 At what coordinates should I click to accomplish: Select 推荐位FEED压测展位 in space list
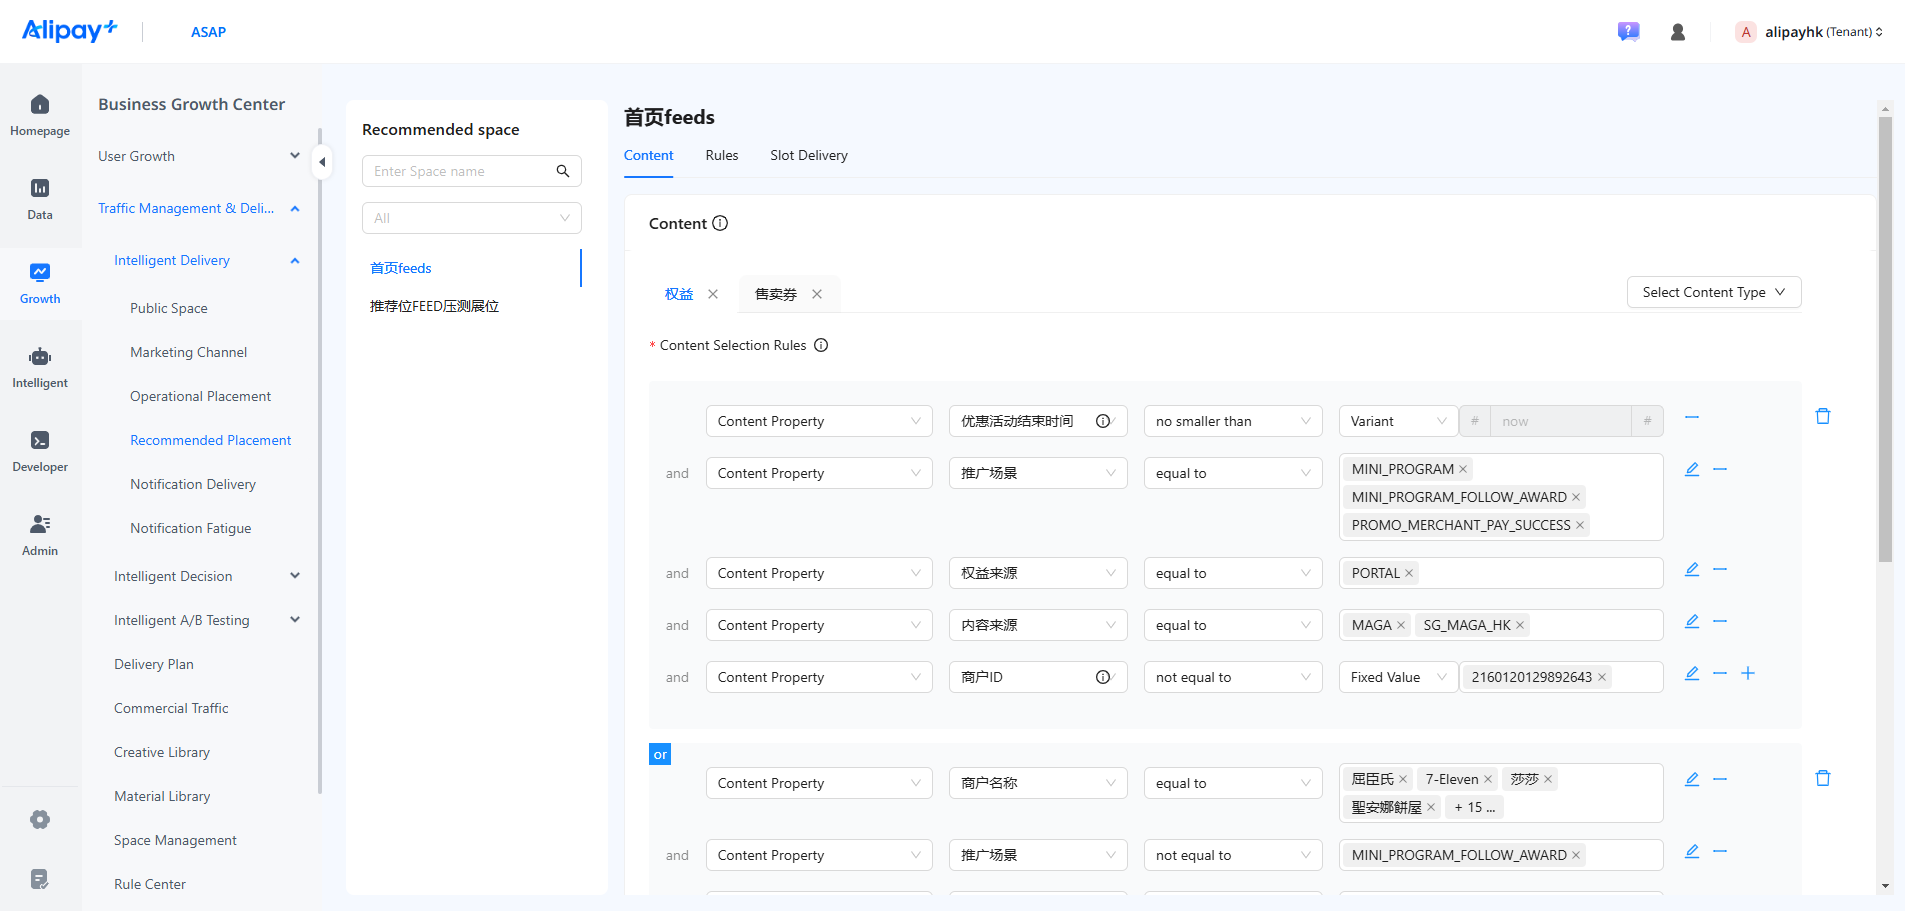point(435,306)
